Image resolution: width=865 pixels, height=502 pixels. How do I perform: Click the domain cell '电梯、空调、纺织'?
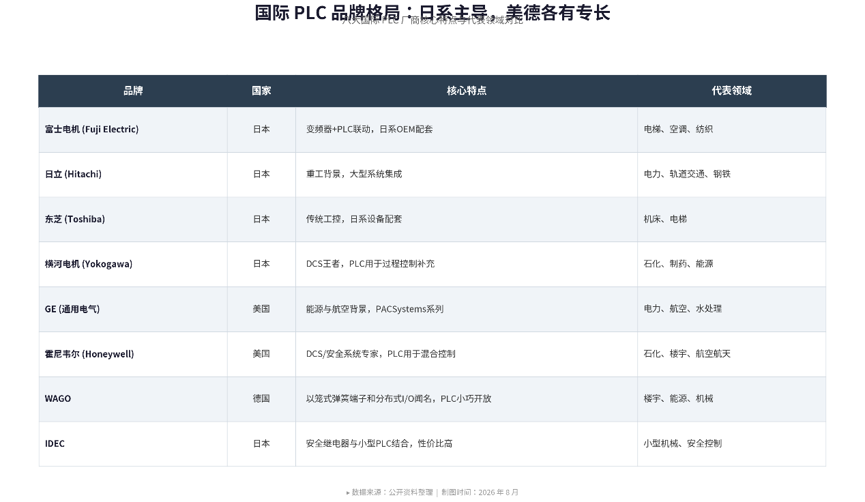(x=731, y=130)
